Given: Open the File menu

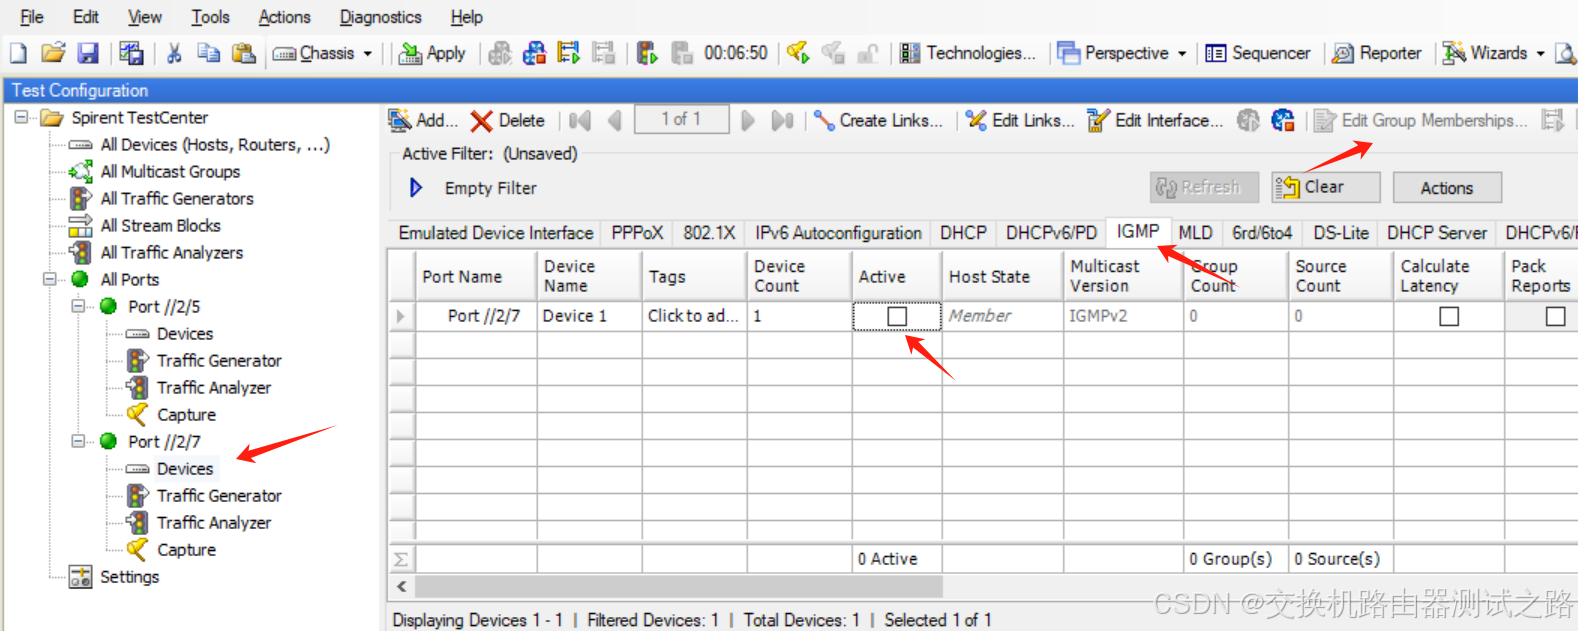Looking at the screenshot, I should [x=32, y=17].
